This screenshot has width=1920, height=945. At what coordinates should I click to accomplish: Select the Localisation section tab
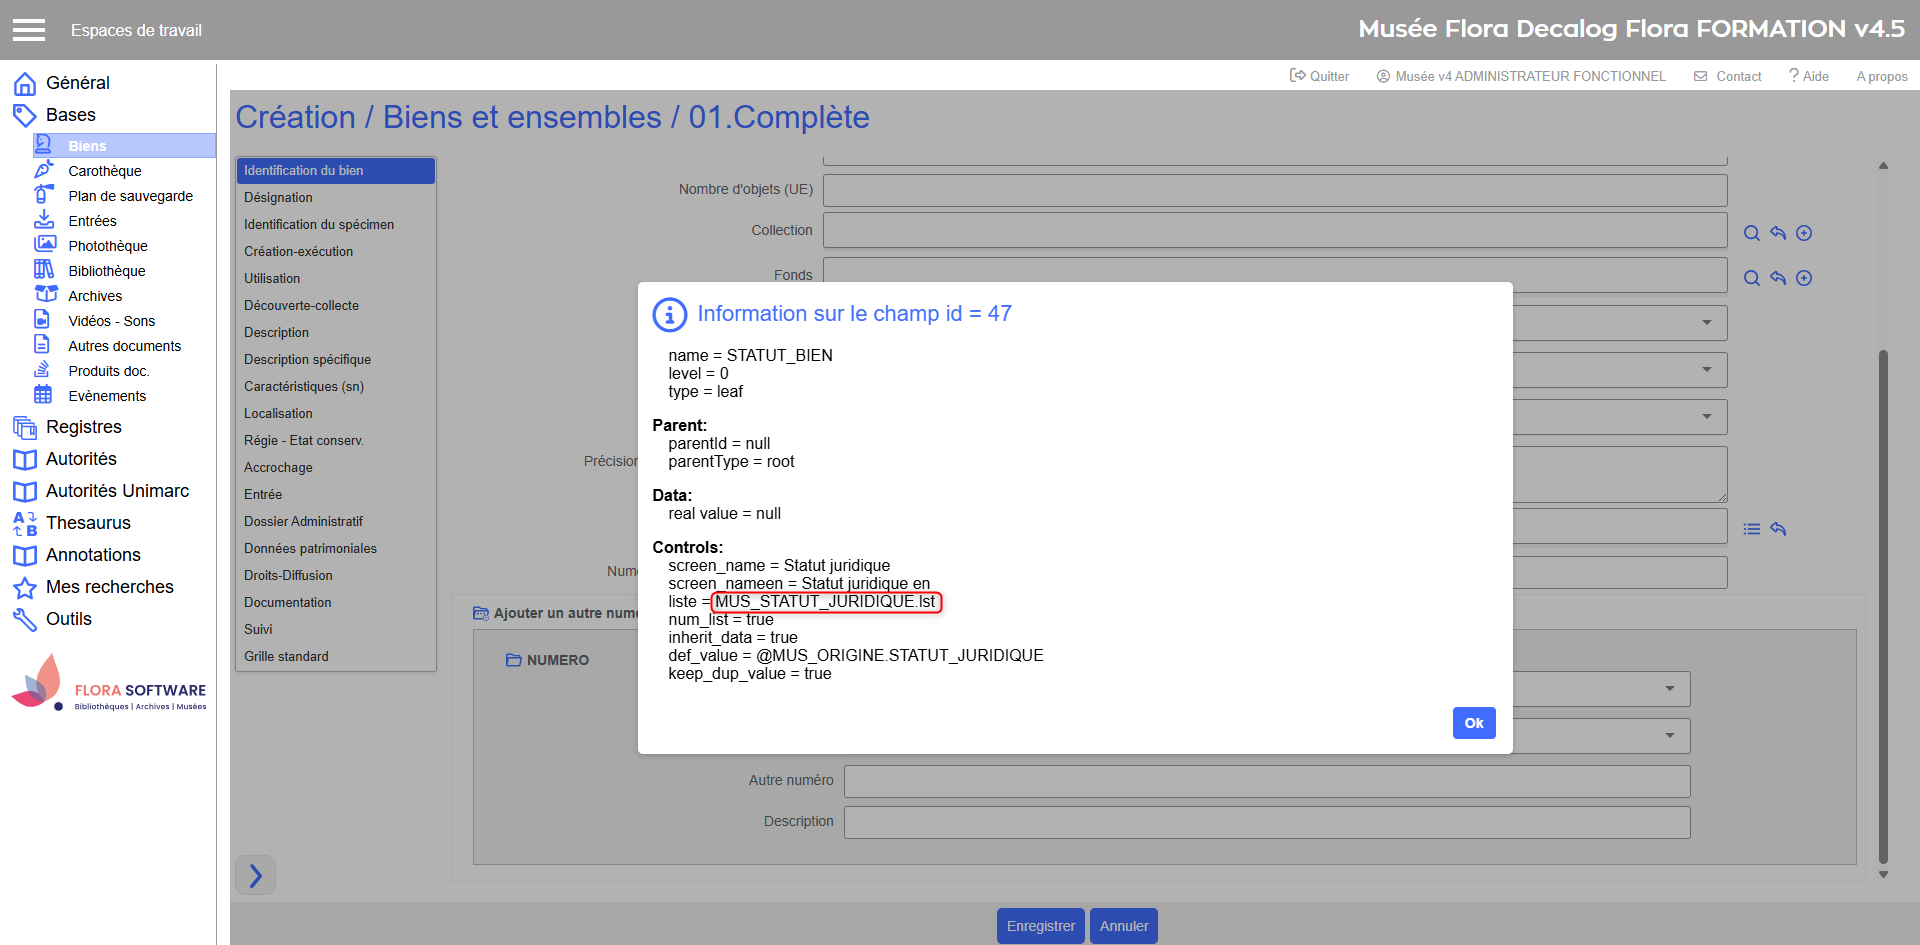point(278,414)
